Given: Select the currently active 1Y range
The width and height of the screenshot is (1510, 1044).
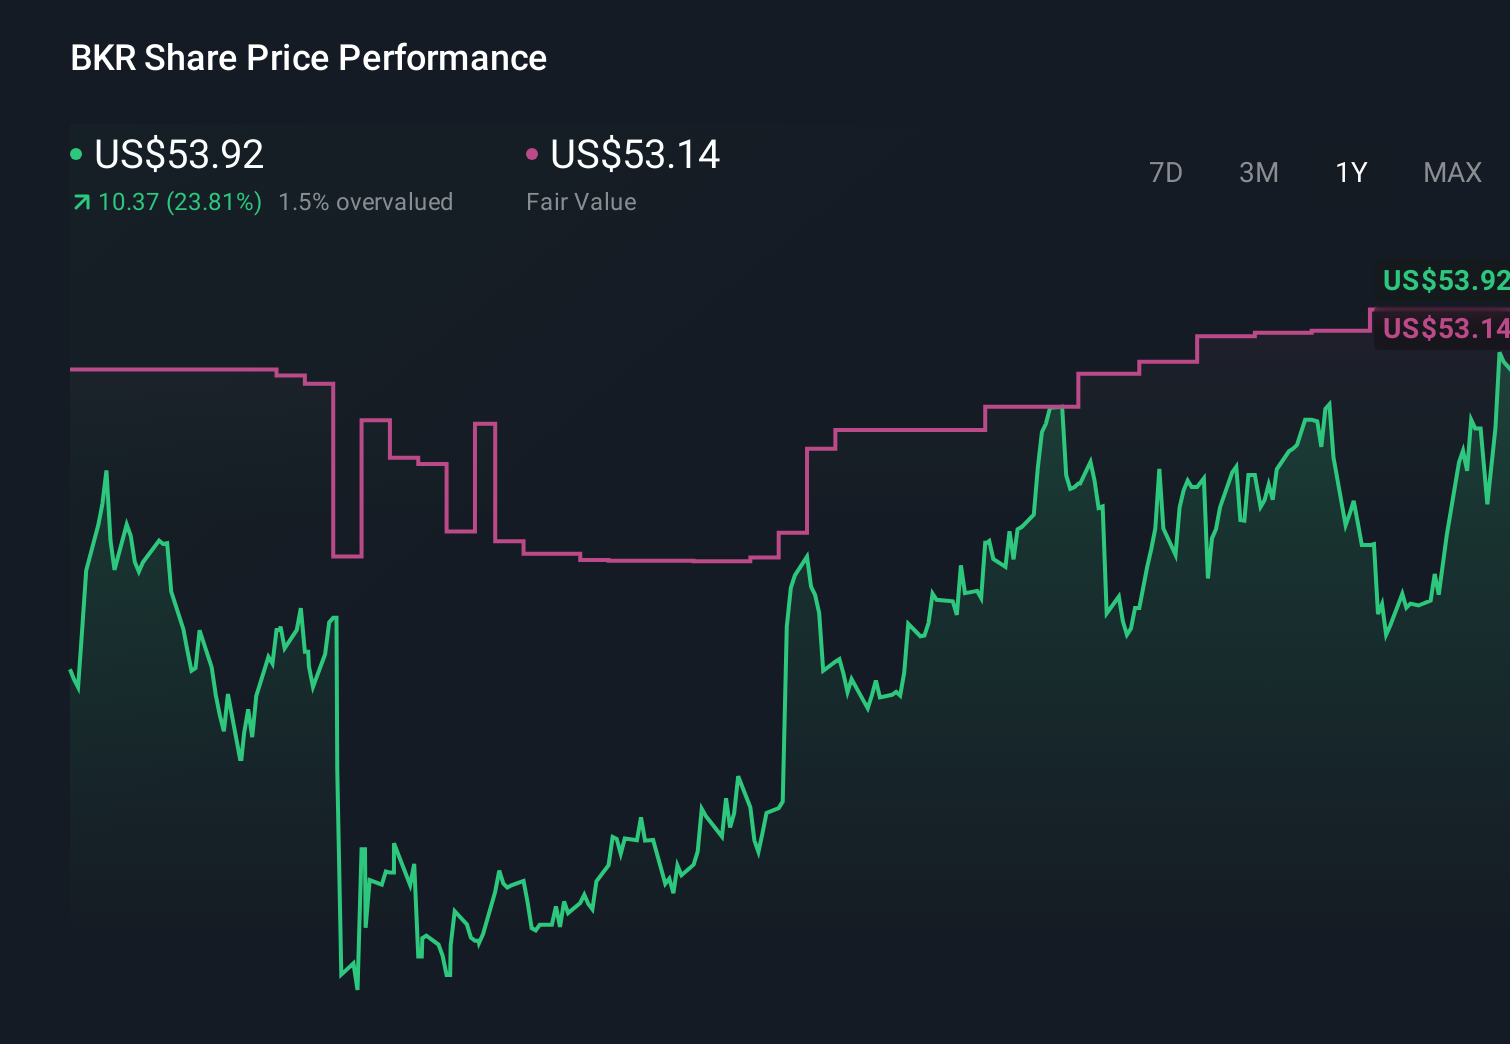Looking at the screenshot, I should tap(1350, 172).
